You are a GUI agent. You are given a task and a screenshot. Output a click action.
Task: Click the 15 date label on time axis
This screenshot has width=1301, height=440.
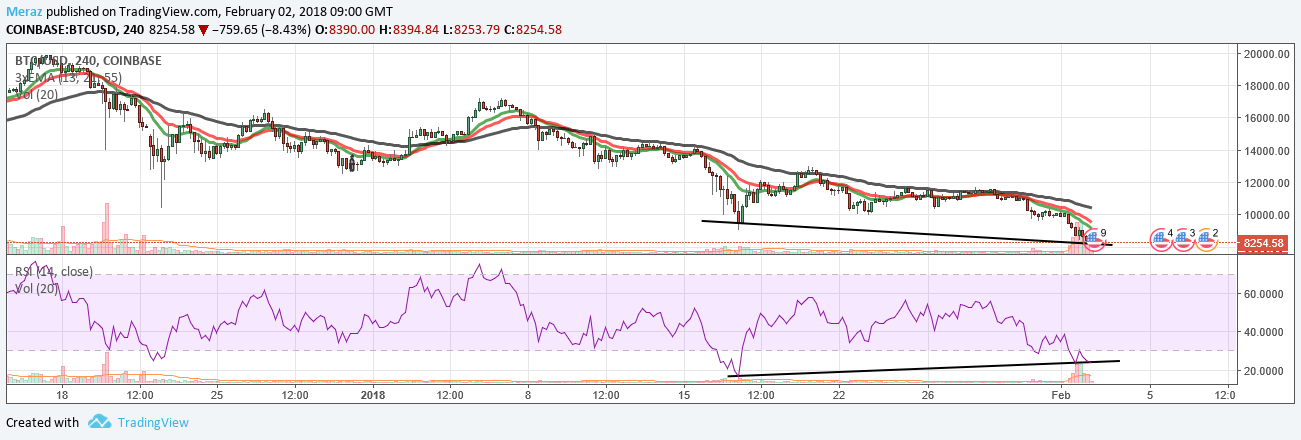(685, 394)
